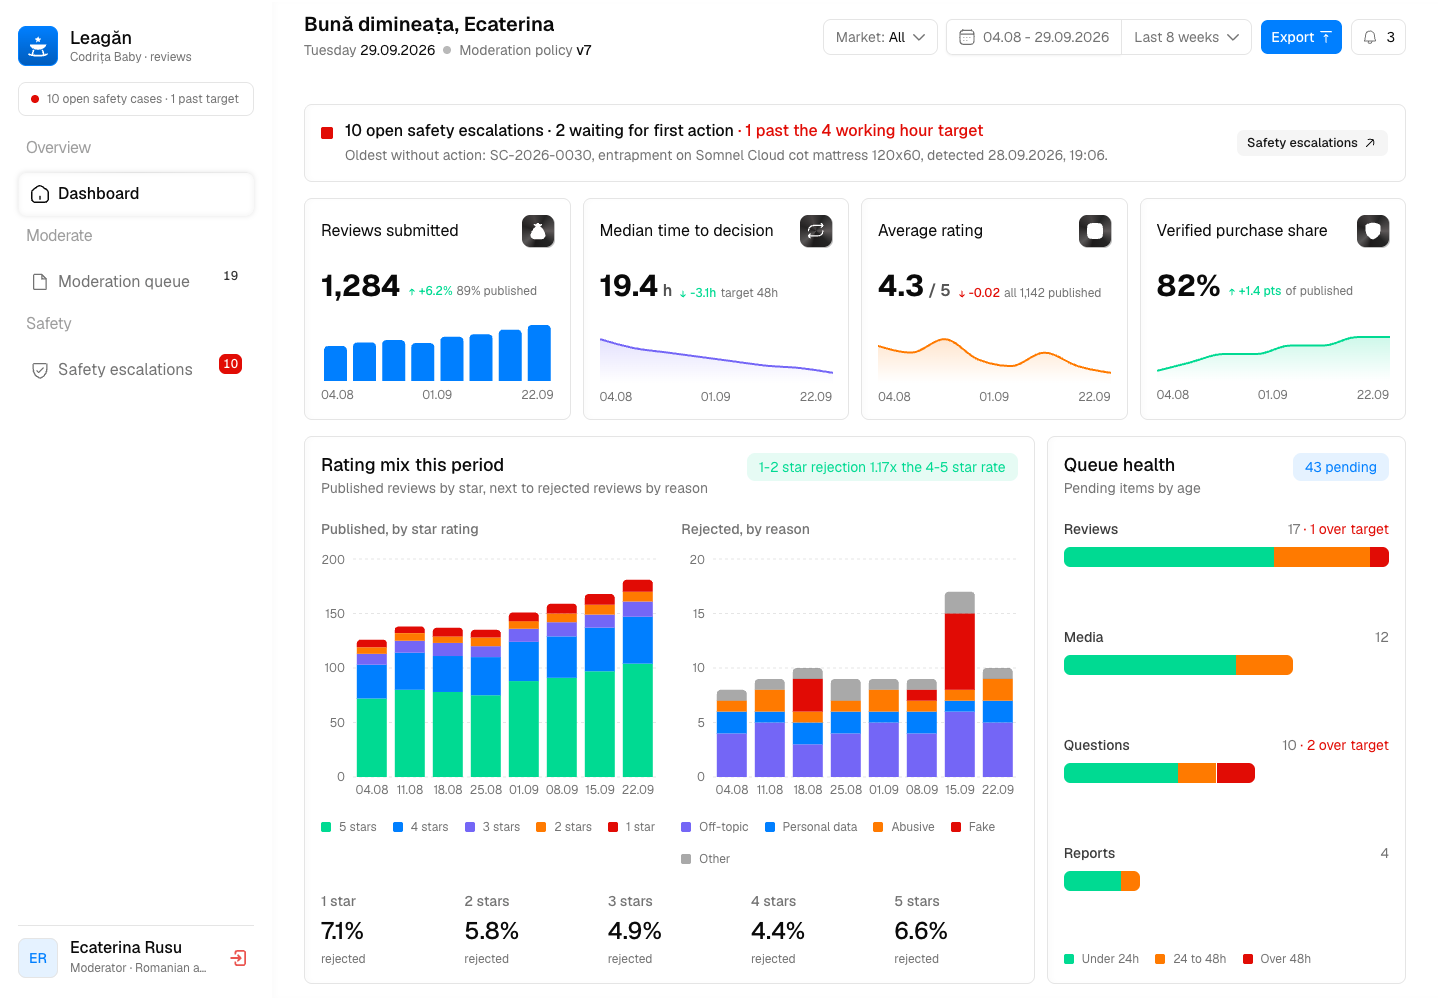Click the Questions queue health bar
Screen dimensions: 1440x1000
click(1159, 773)
